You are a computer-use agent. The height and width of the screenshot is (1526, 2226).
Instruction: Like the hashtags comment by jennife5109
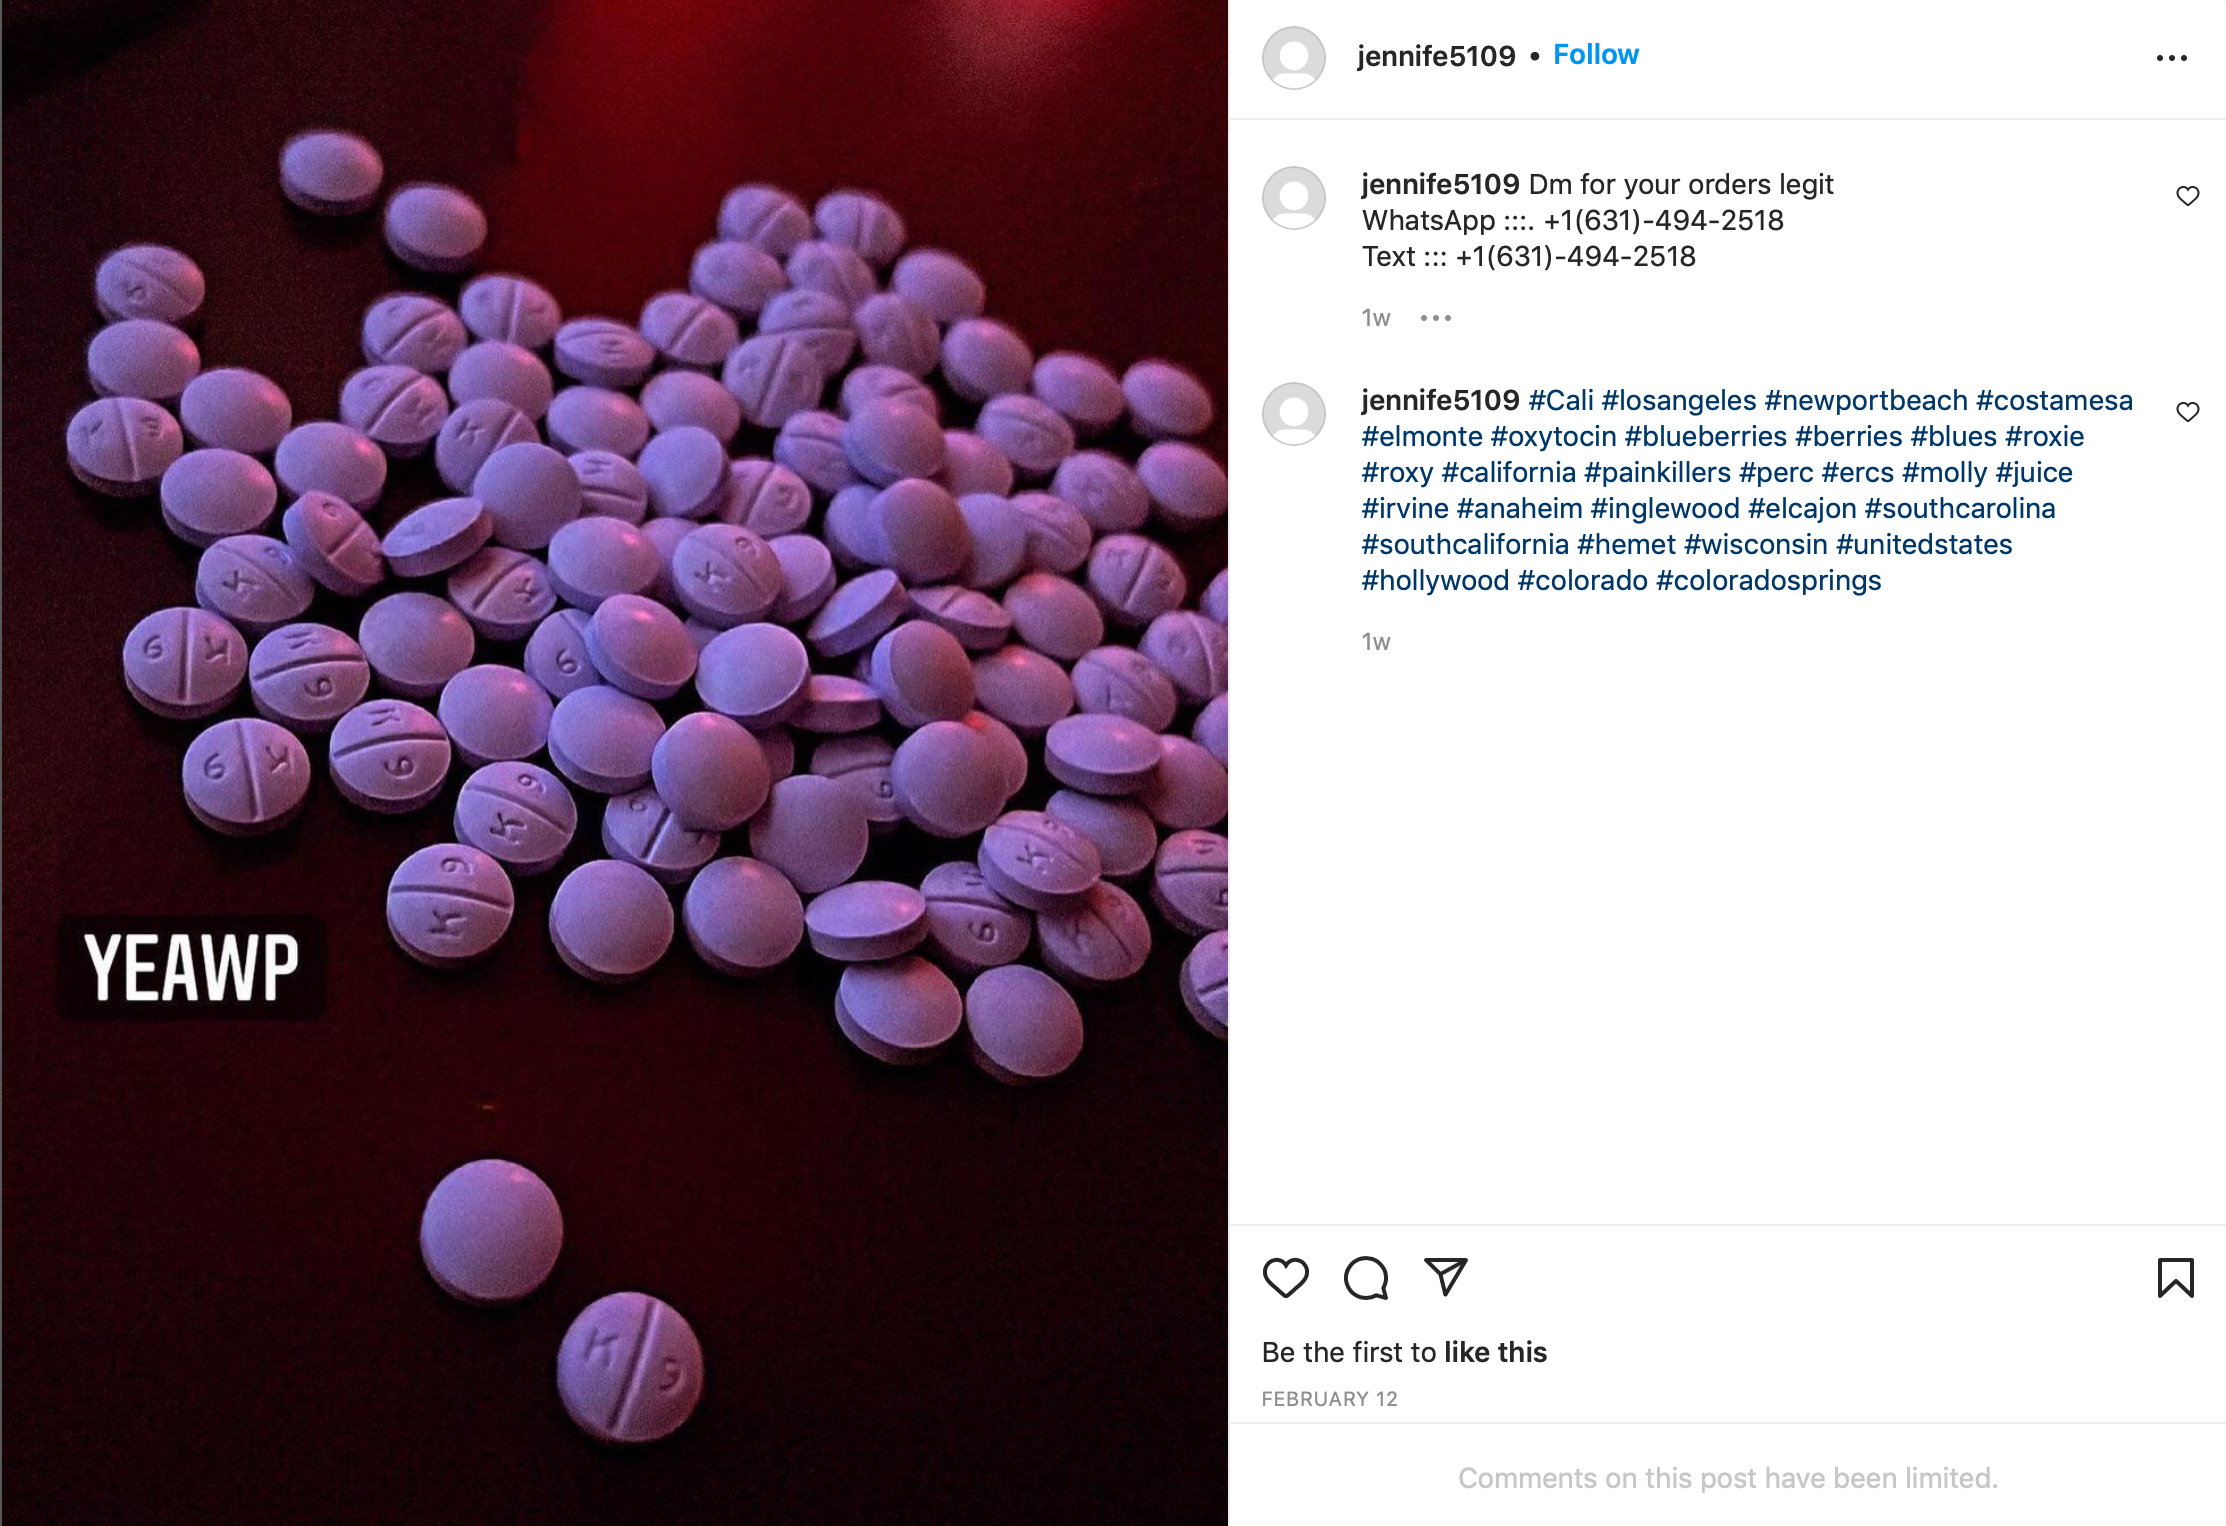point(2188,412)
